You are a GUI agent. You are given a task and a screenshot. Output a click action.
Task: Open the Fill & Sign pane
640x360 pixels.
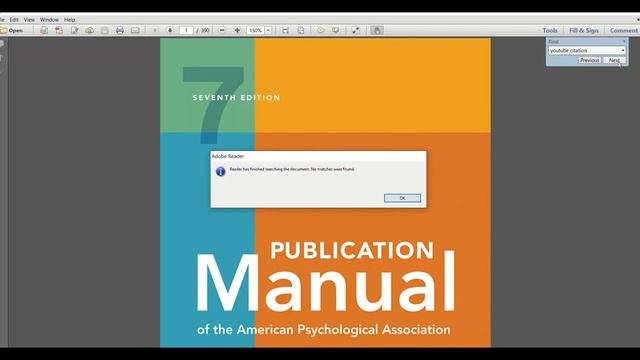coord(584,31)
